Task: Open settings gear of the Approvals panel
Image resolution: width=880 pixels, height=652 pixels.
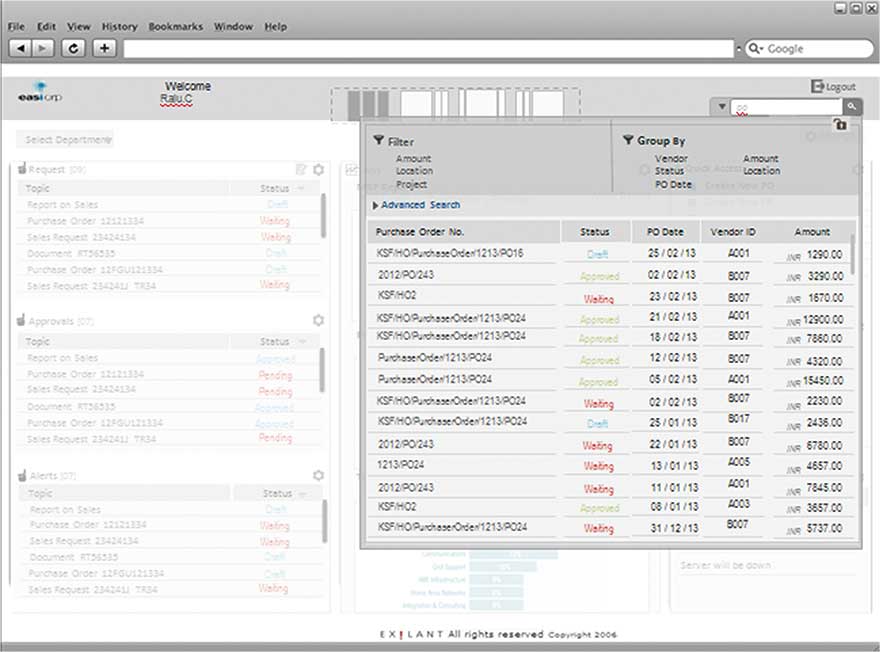Action: [318, 321]
